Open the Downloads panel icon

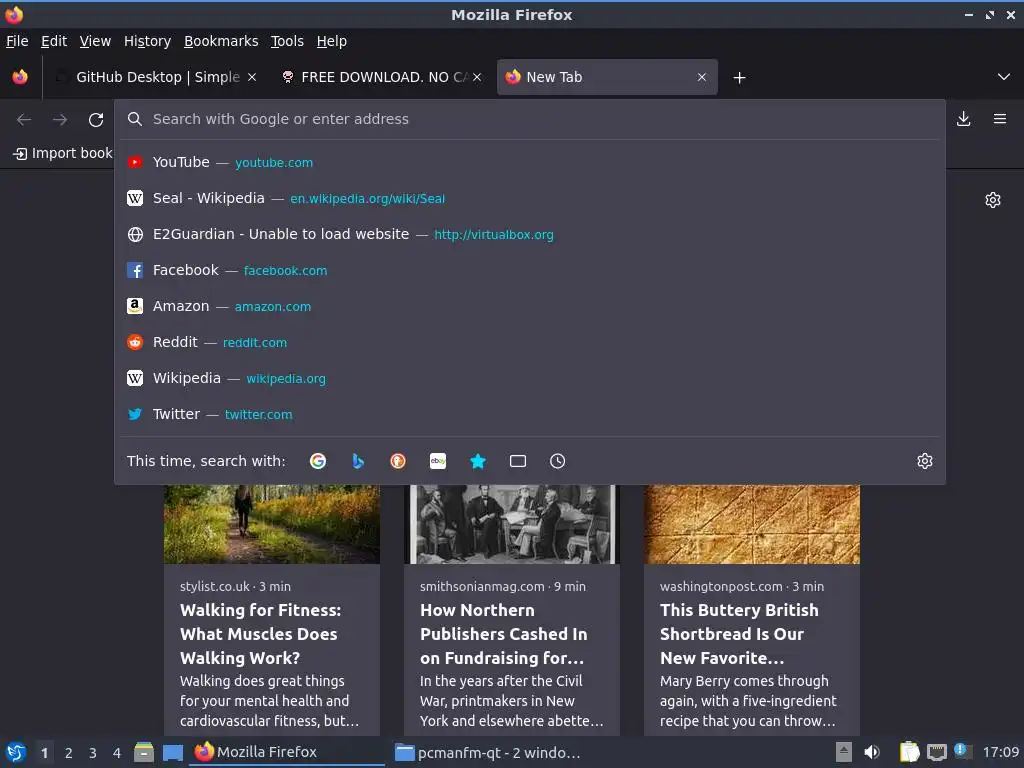tap(963, 119)
